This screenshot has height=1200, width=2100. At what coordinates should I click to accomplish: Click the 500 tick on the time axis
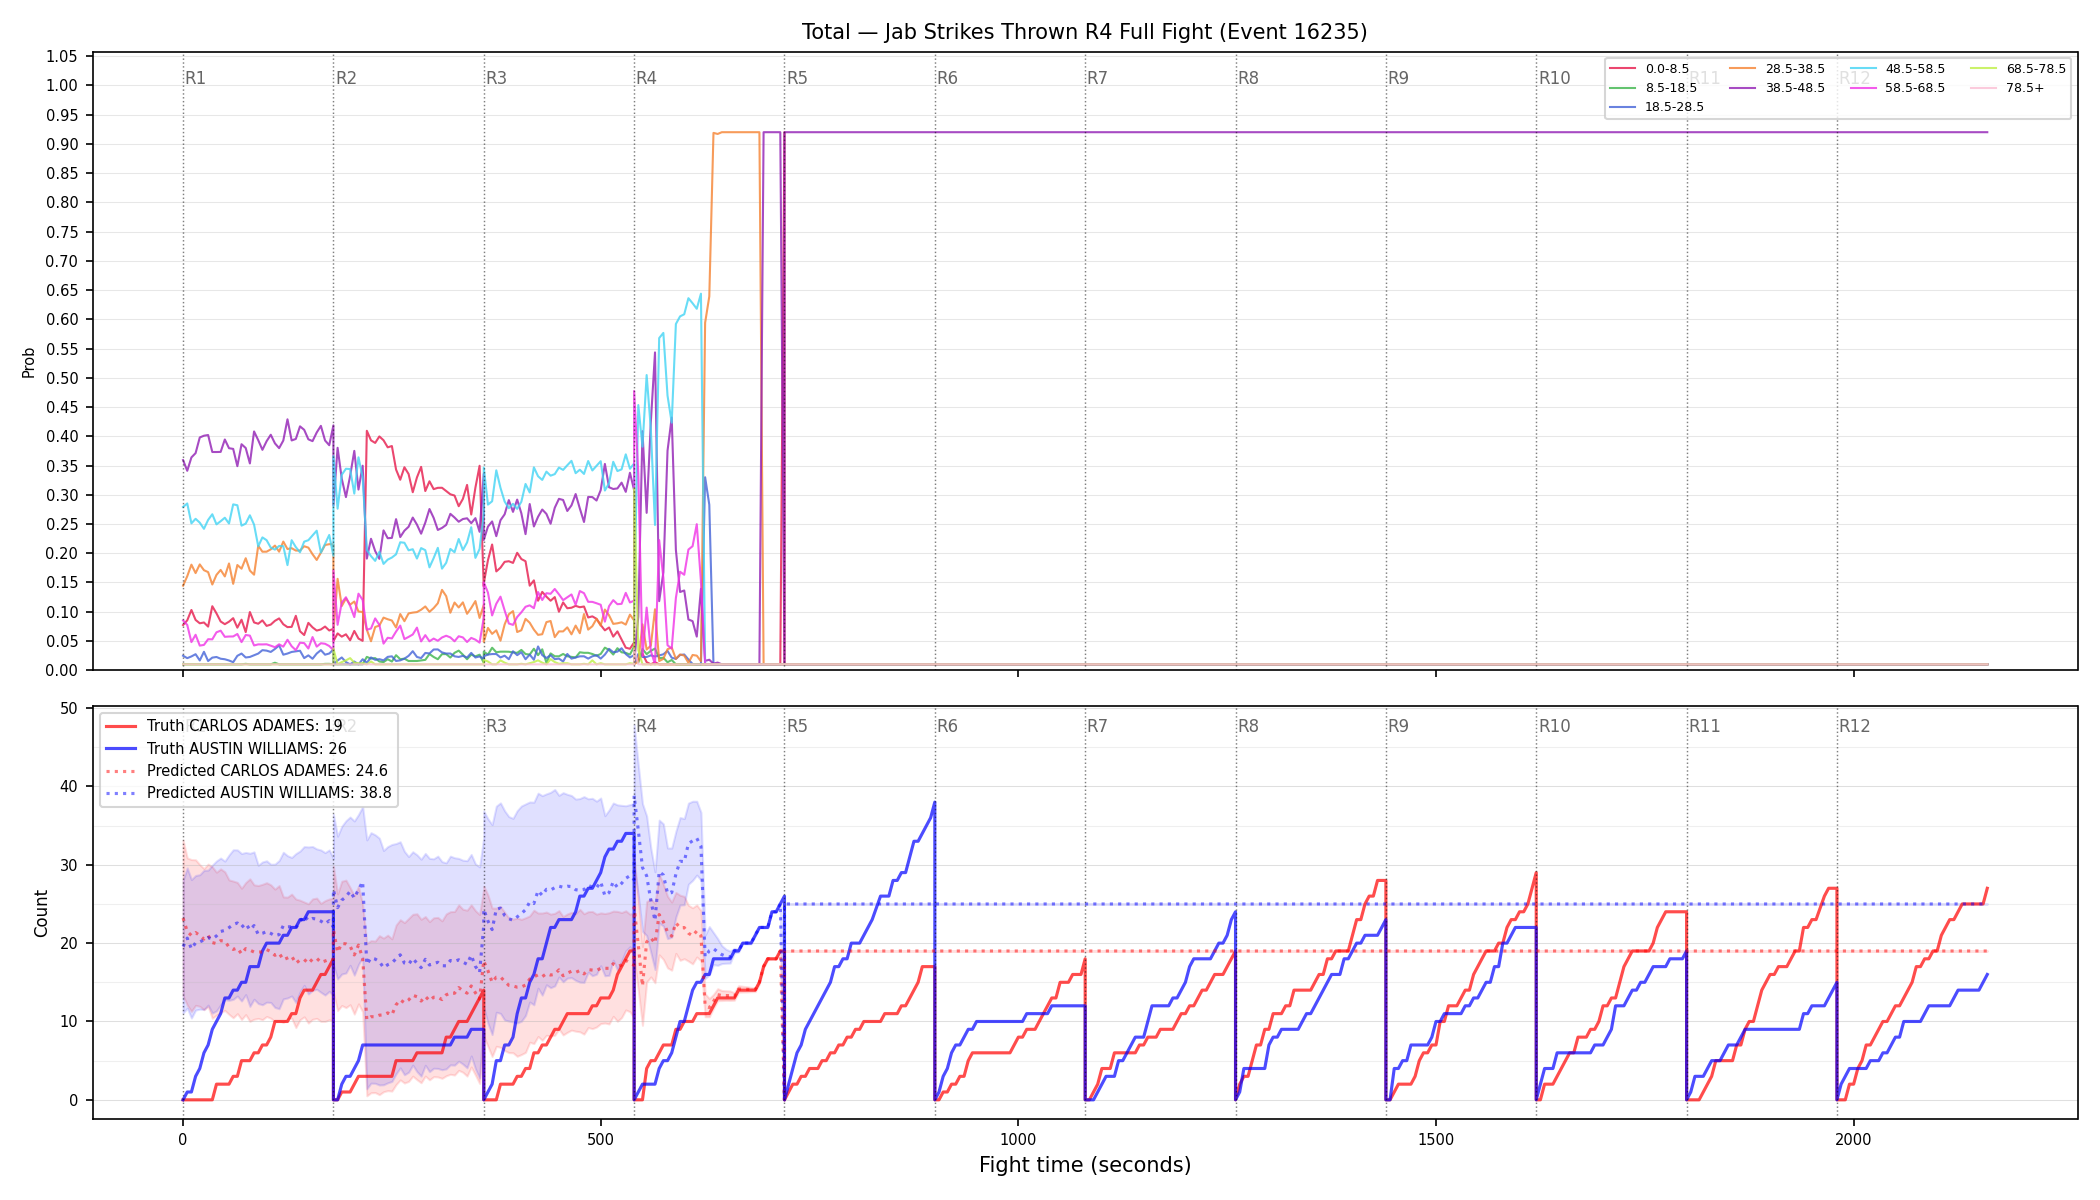pos(600,1139)
